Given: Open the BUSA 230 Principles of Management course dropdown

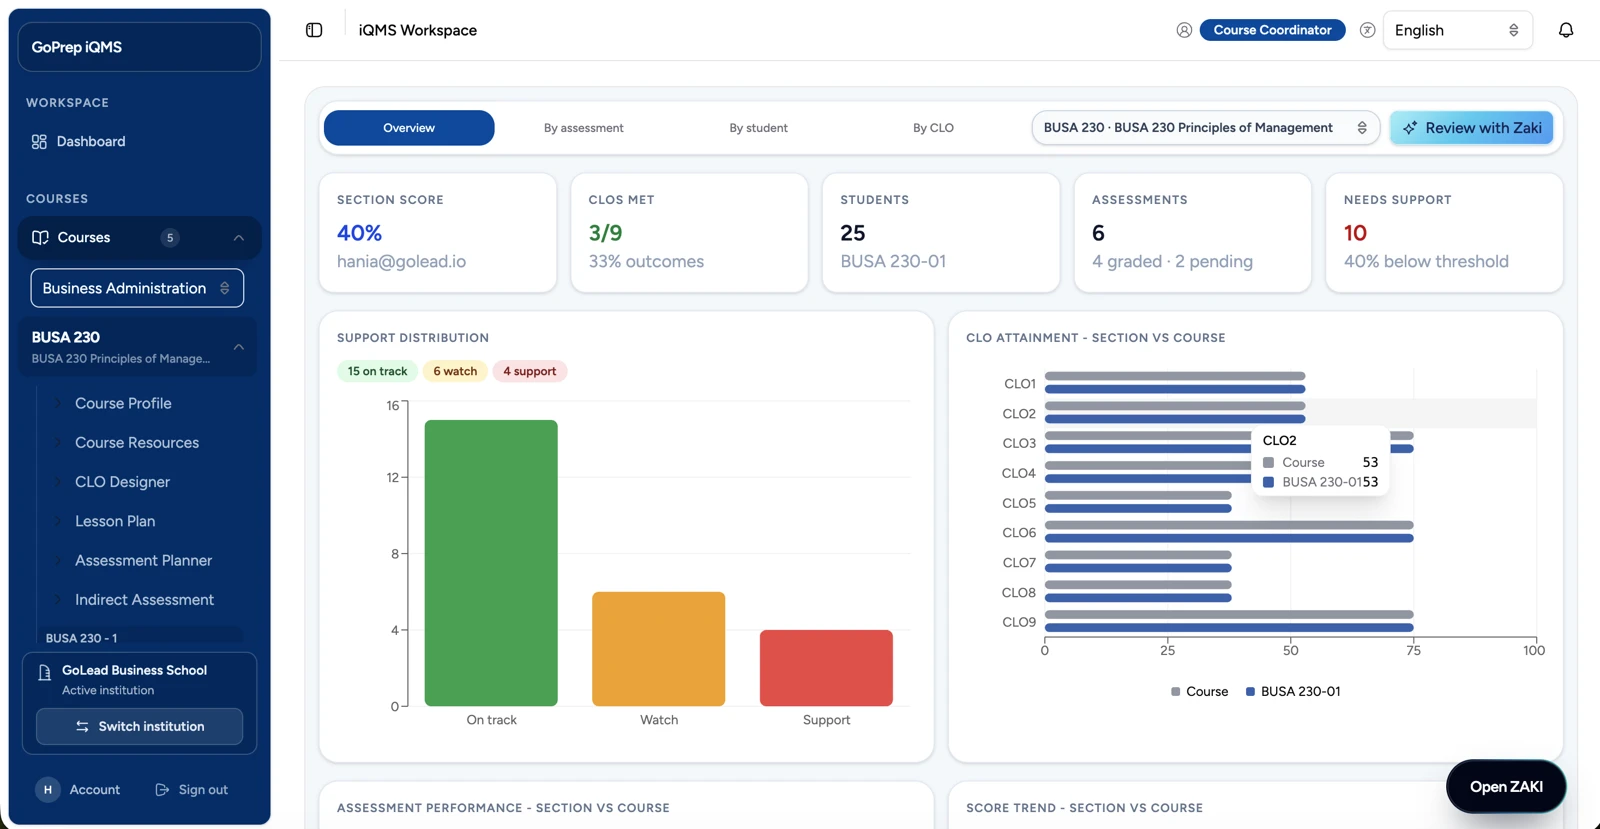Looking at the screenshot, I should coord(1205,128).
